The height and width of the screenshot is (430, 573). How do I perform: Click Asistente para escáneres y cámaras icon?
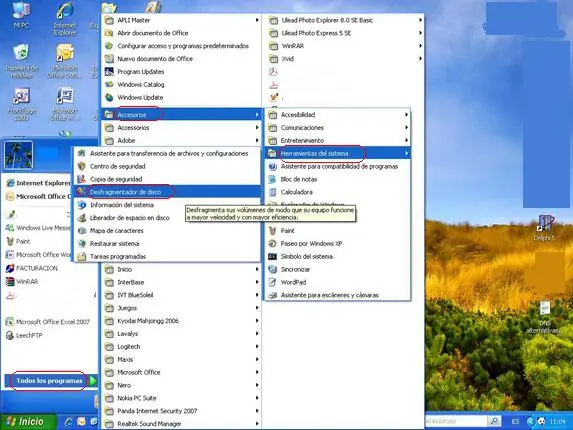point(273,295)
